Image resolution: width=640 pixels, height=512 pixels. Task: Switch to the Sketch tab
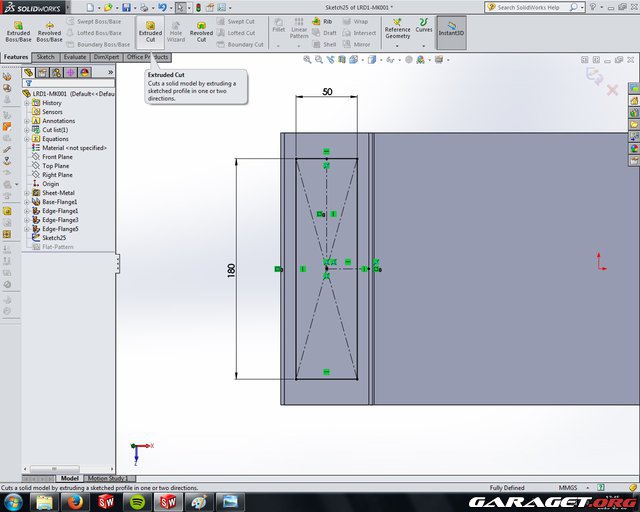click(x=46, y=57)
